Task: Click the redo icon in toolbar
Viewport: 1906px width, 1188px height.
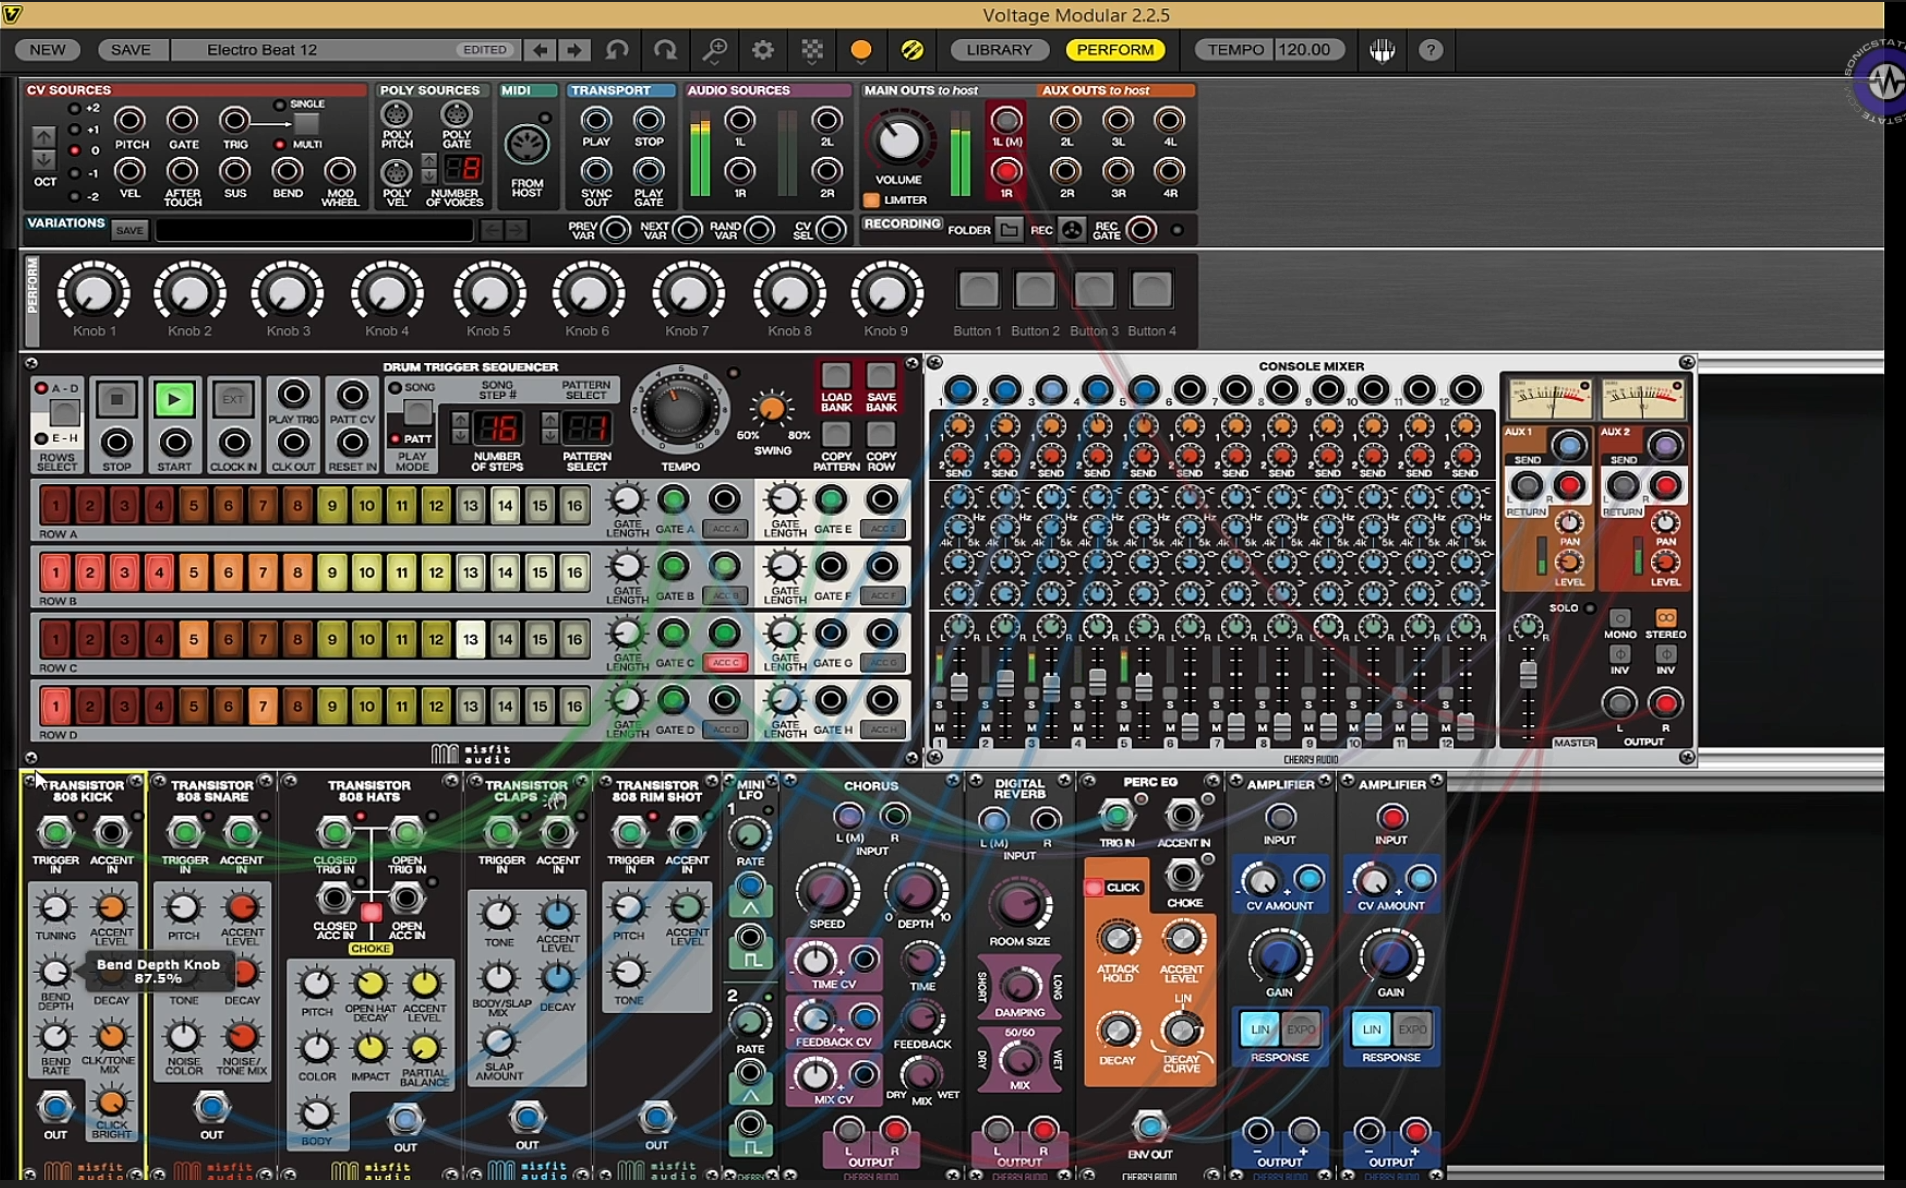Action: click(x=665, y=49)
